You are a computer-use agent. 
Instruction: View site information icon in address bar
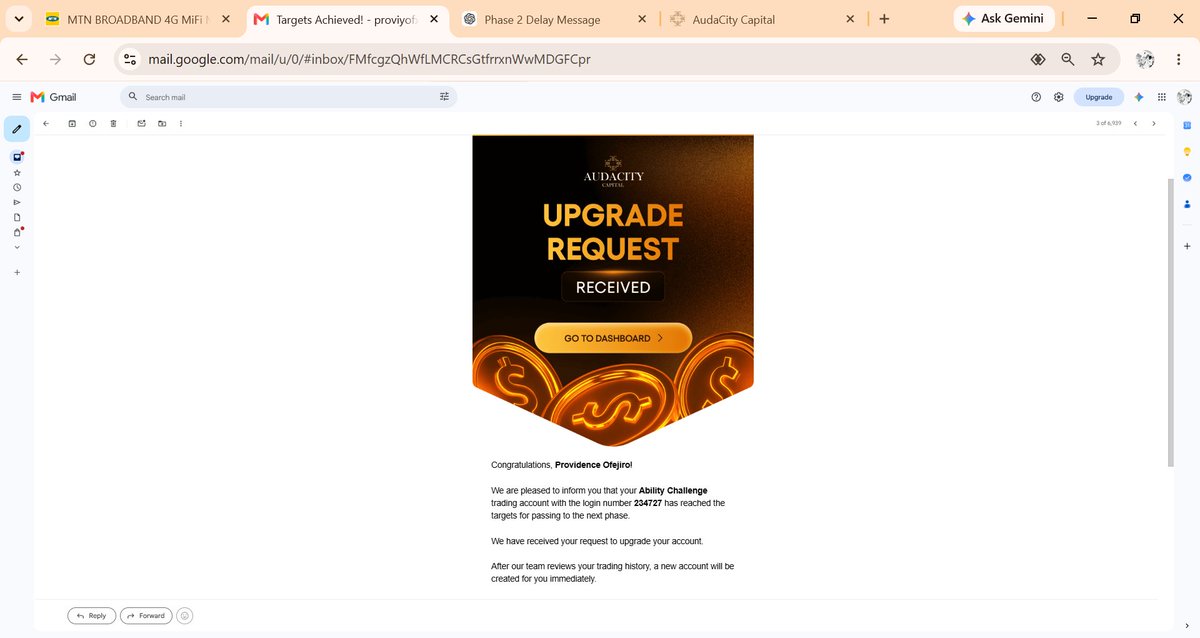point(130,60)
